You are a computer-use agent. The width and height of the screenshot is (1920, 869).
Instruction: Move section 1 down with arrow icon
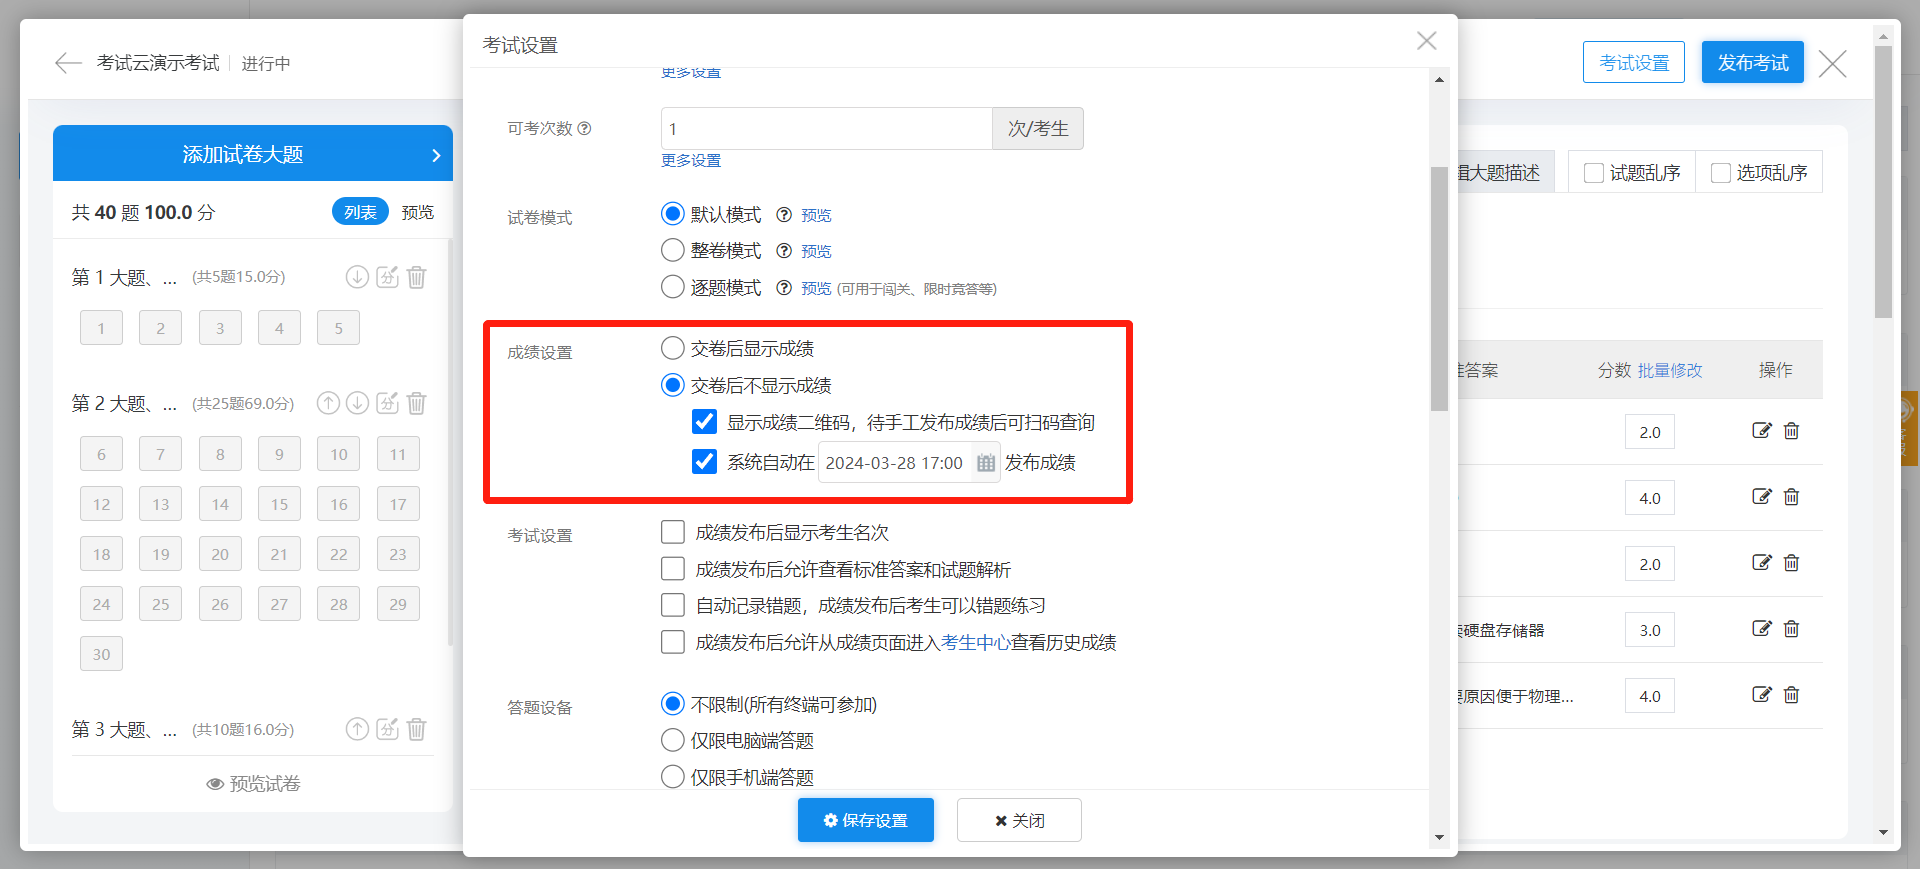(x=357, y=277)
